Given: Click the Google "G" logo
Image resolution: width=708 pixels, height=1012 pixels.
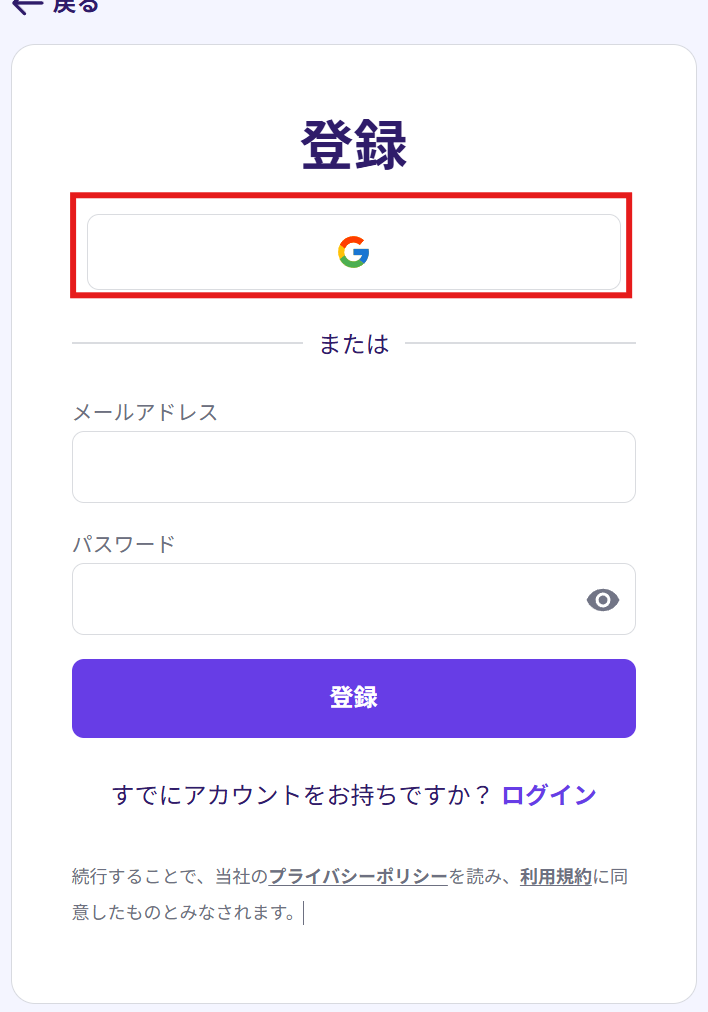Looking at the screenshot, I should (x=354, y=252).
